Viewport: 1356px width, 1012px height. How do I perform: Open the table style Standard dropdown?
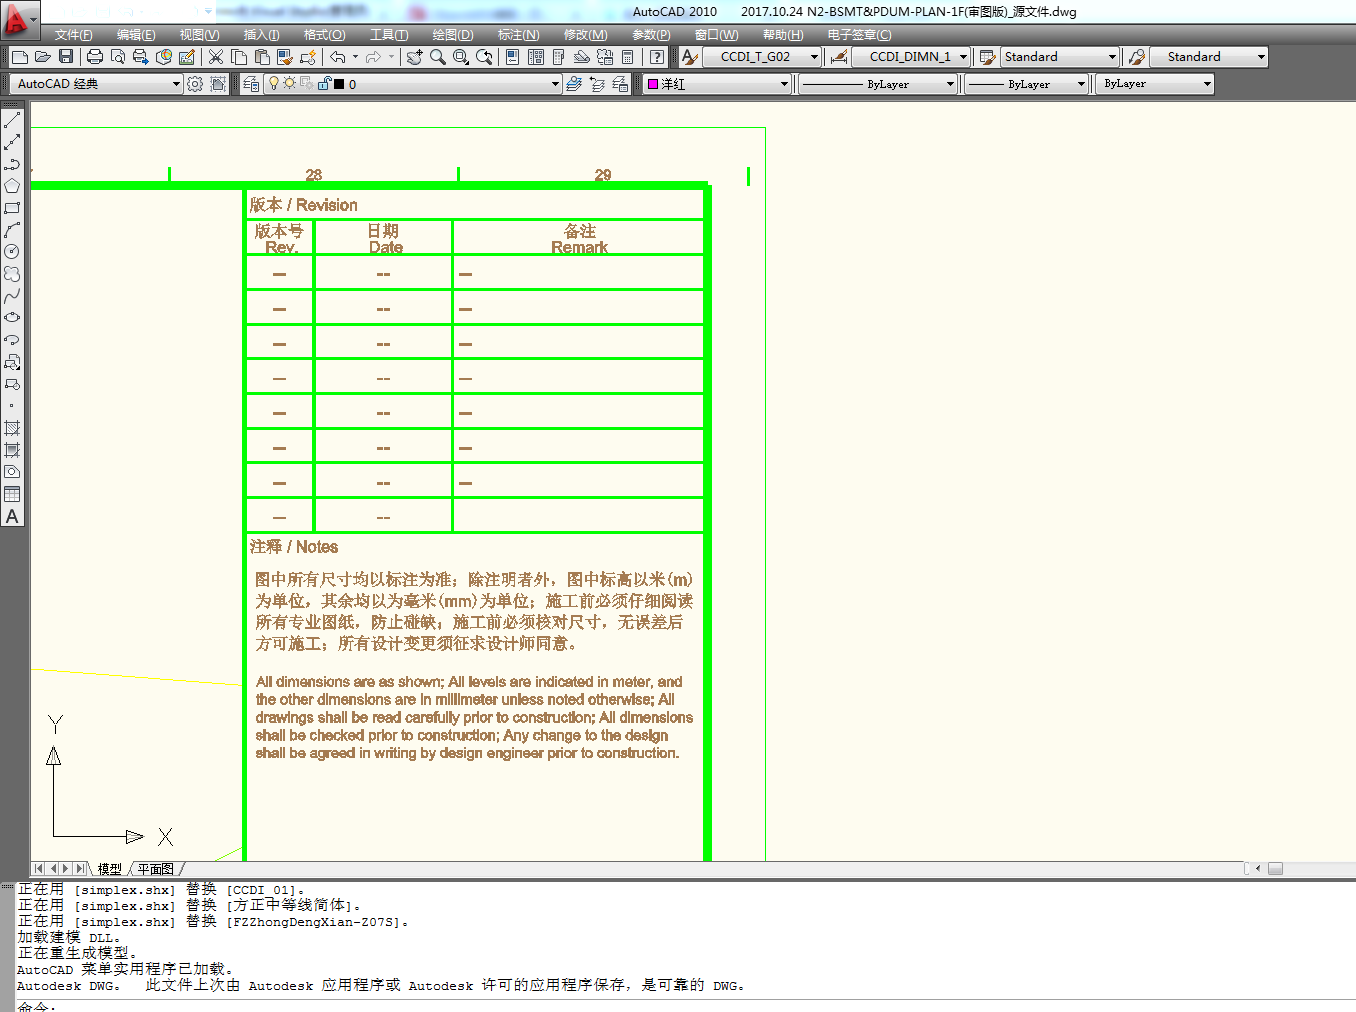tap(1112, 57)
